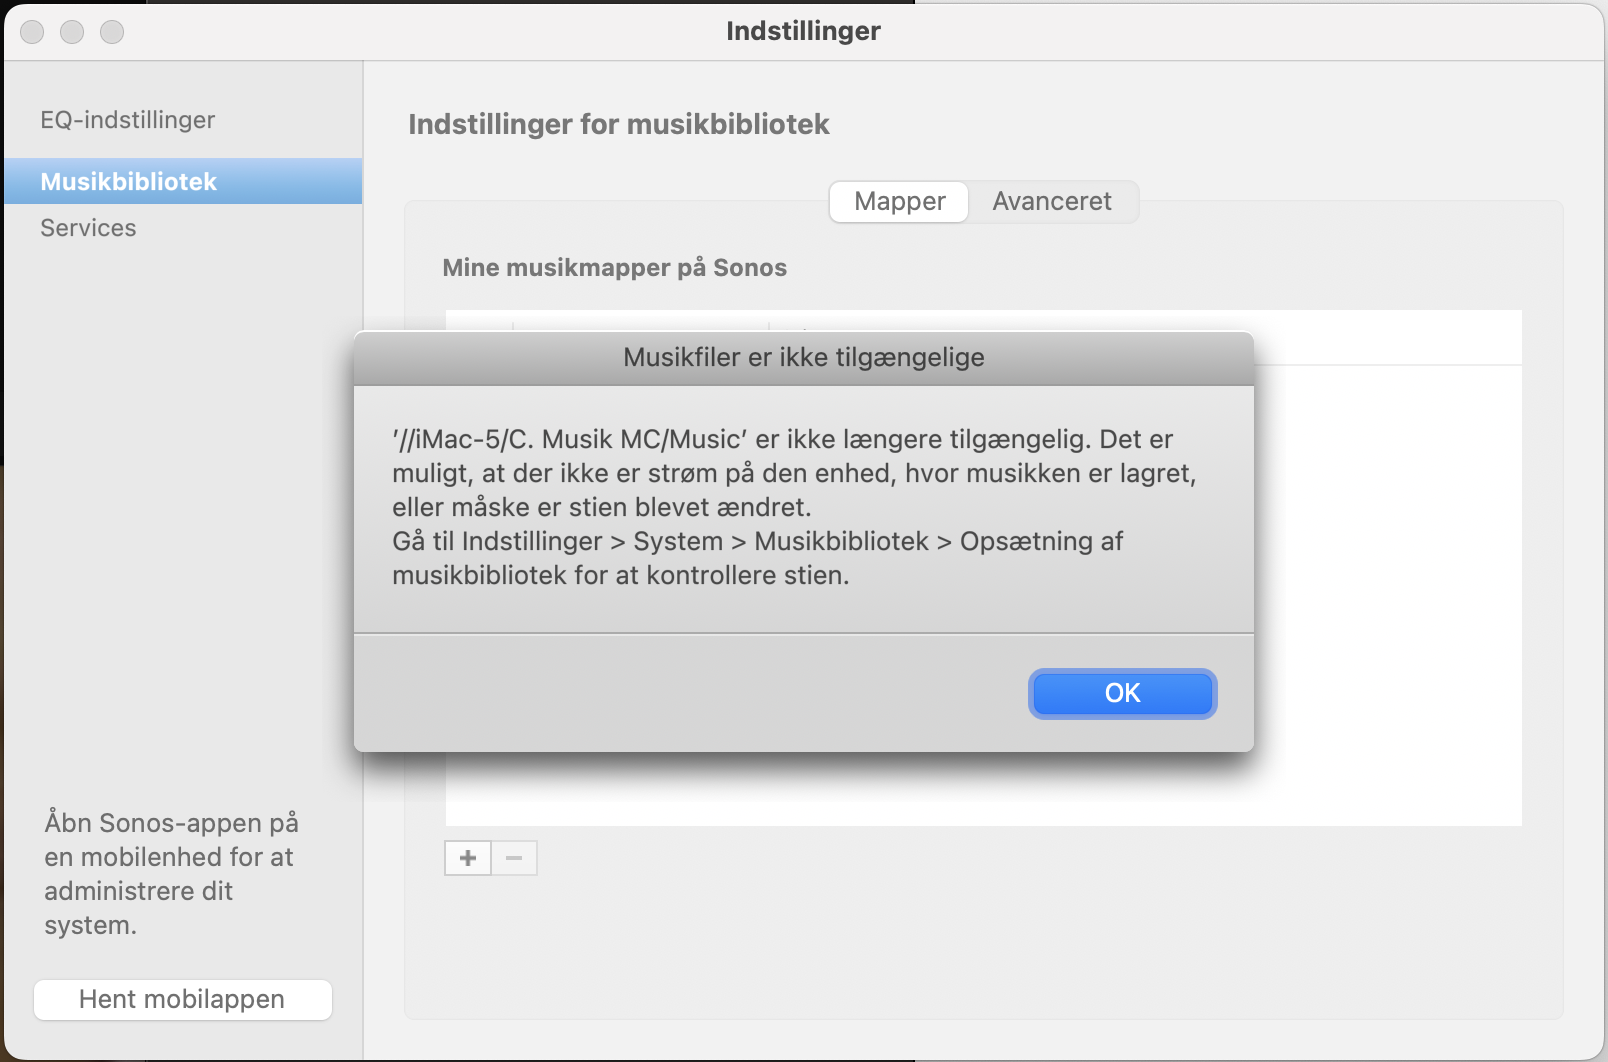Image resolution: width=1608 pixels, height=1062 pixels.
Task: Close the Indstillinger window with the red button
Action: click(33, 32)
